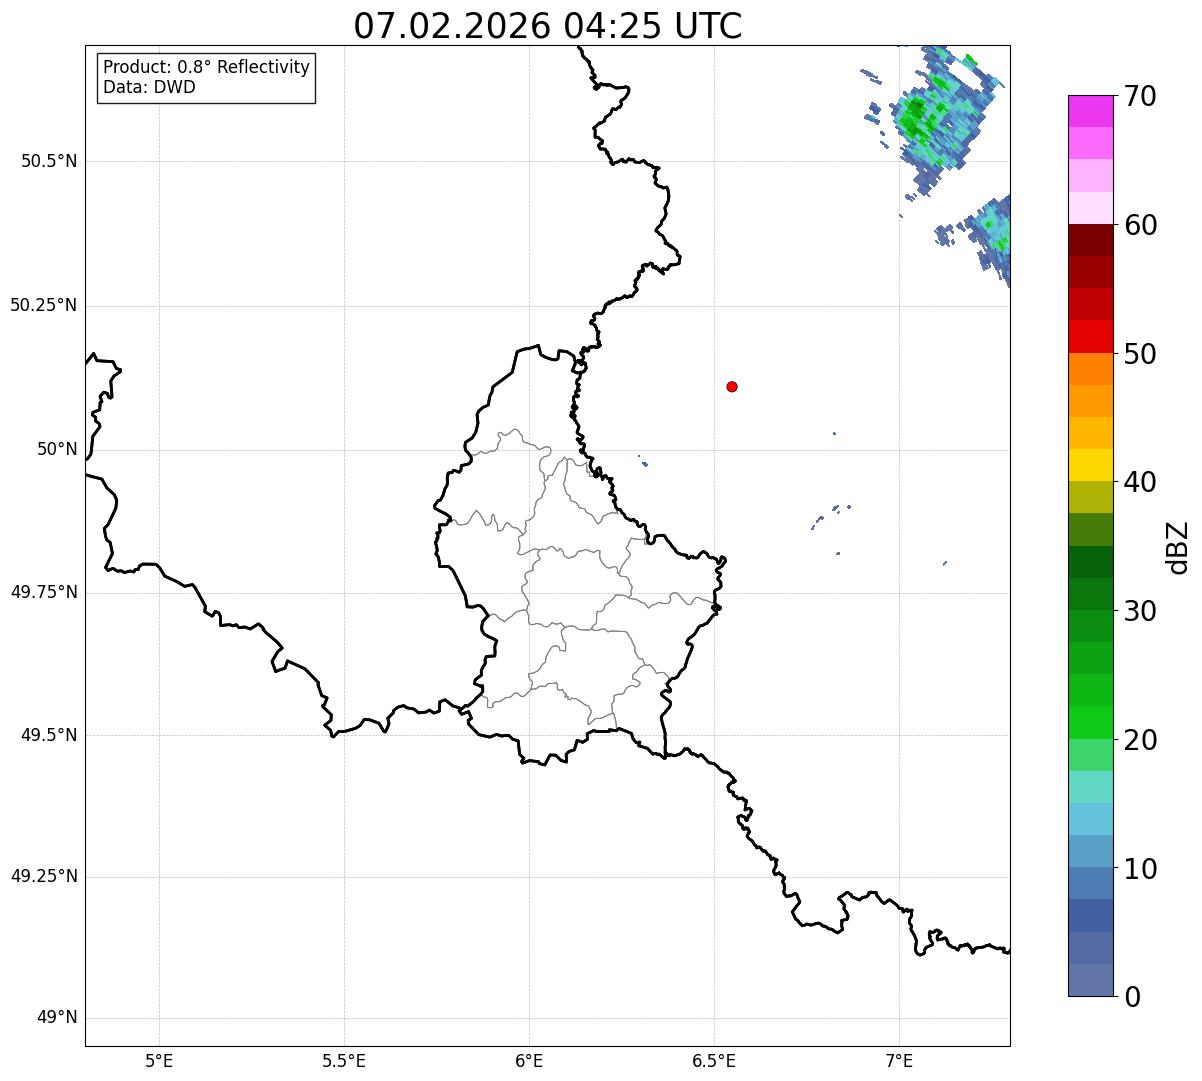Click the Data: DWD label

[x=150, y=87]
